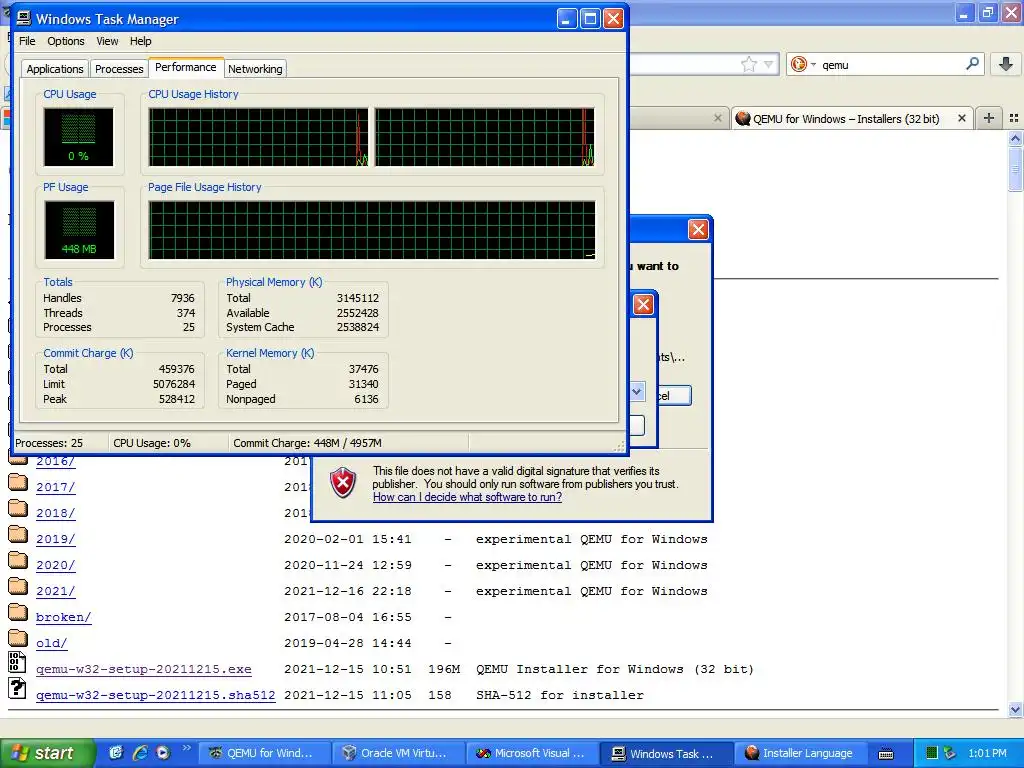Click the Task Manager title bar icon
The image size is (1024, 768).
24,19
